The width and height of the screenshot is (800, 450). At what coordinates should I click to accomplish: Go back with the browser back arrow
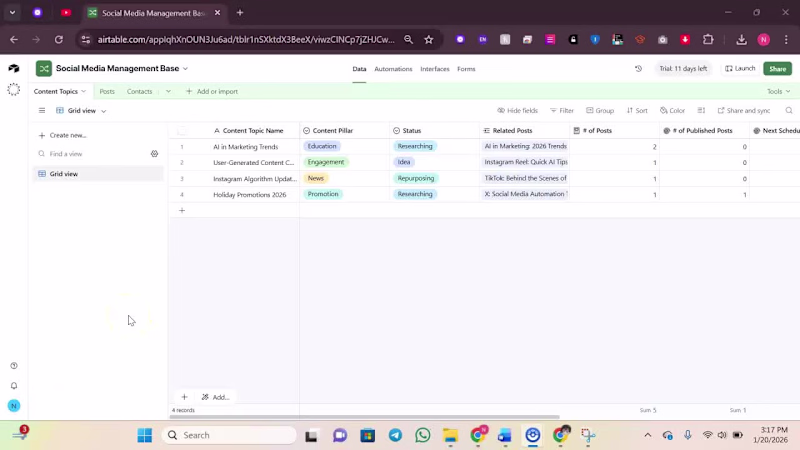pyautogui.click(x=14, y=39)
